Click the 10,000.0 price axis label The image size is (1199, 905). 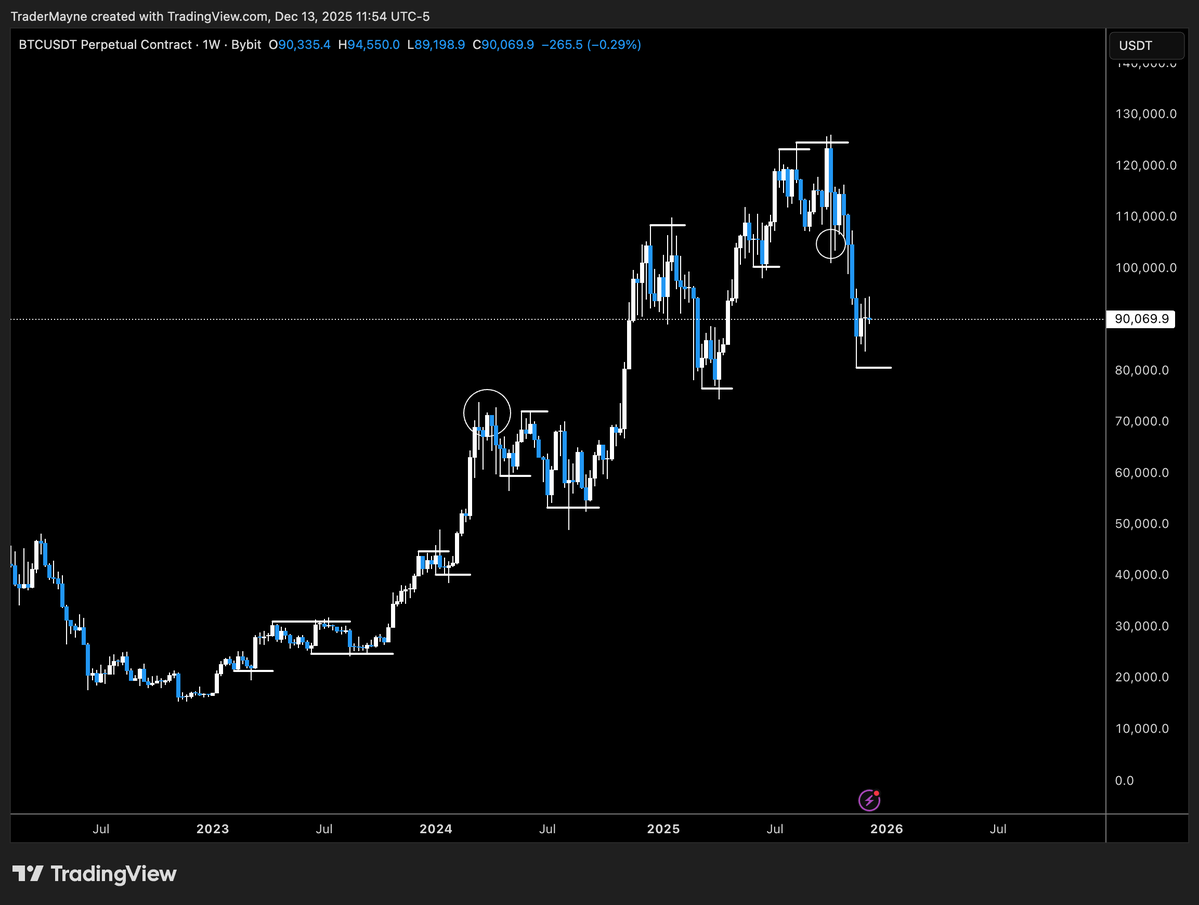tap(1142, 728)
